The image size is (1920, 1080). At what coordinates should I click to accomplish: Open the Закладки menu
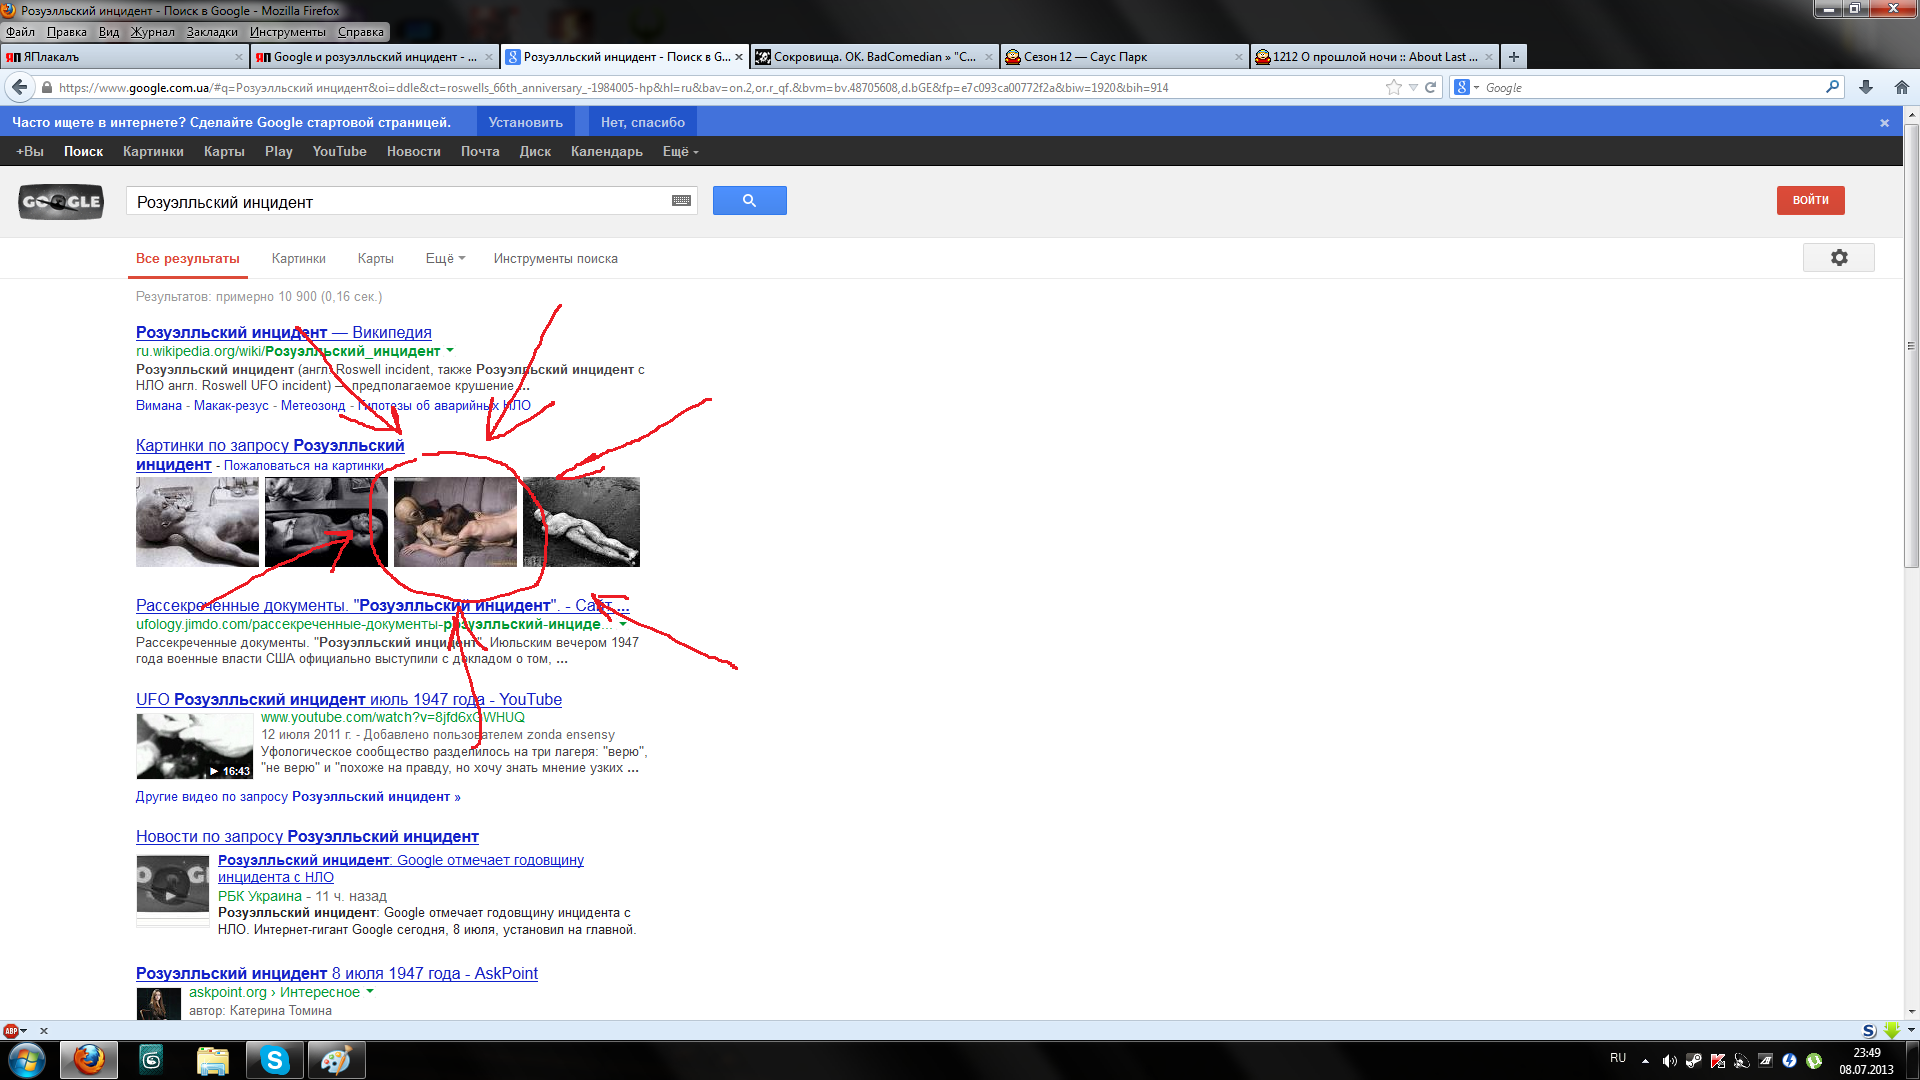[x=212, y=32]
